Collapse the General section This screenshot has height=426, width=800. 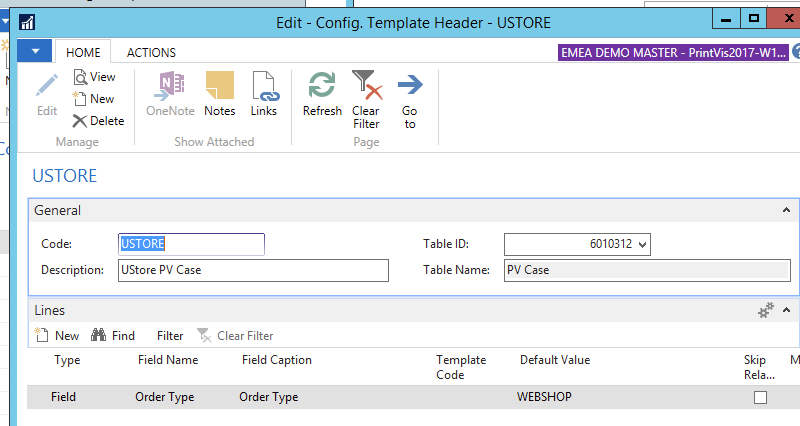tap(785, 211)
